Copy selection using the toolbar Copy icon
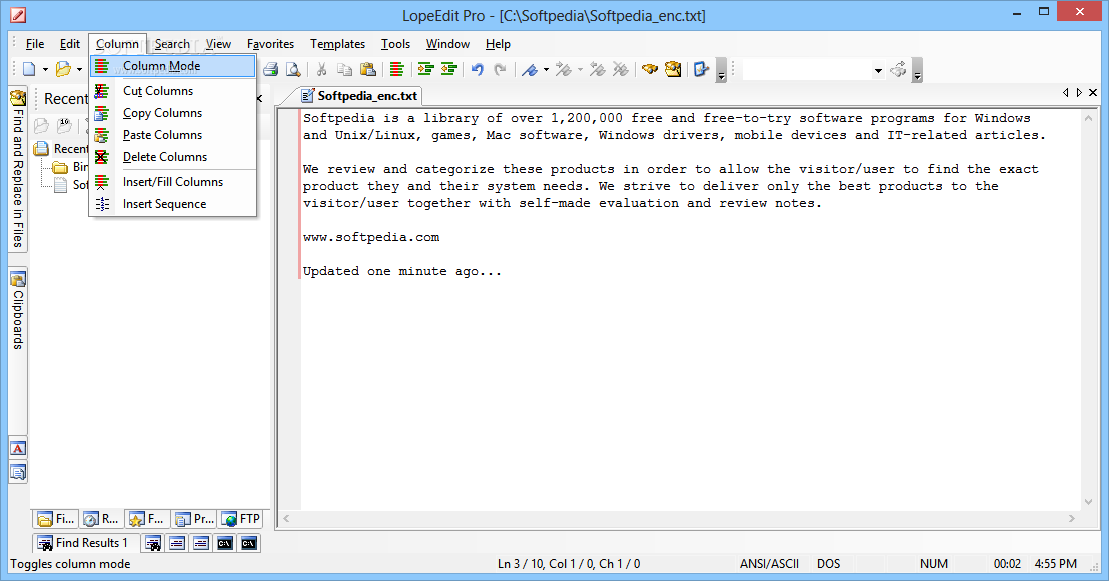This screenshot has height=581, width=1109. [344, 69]
